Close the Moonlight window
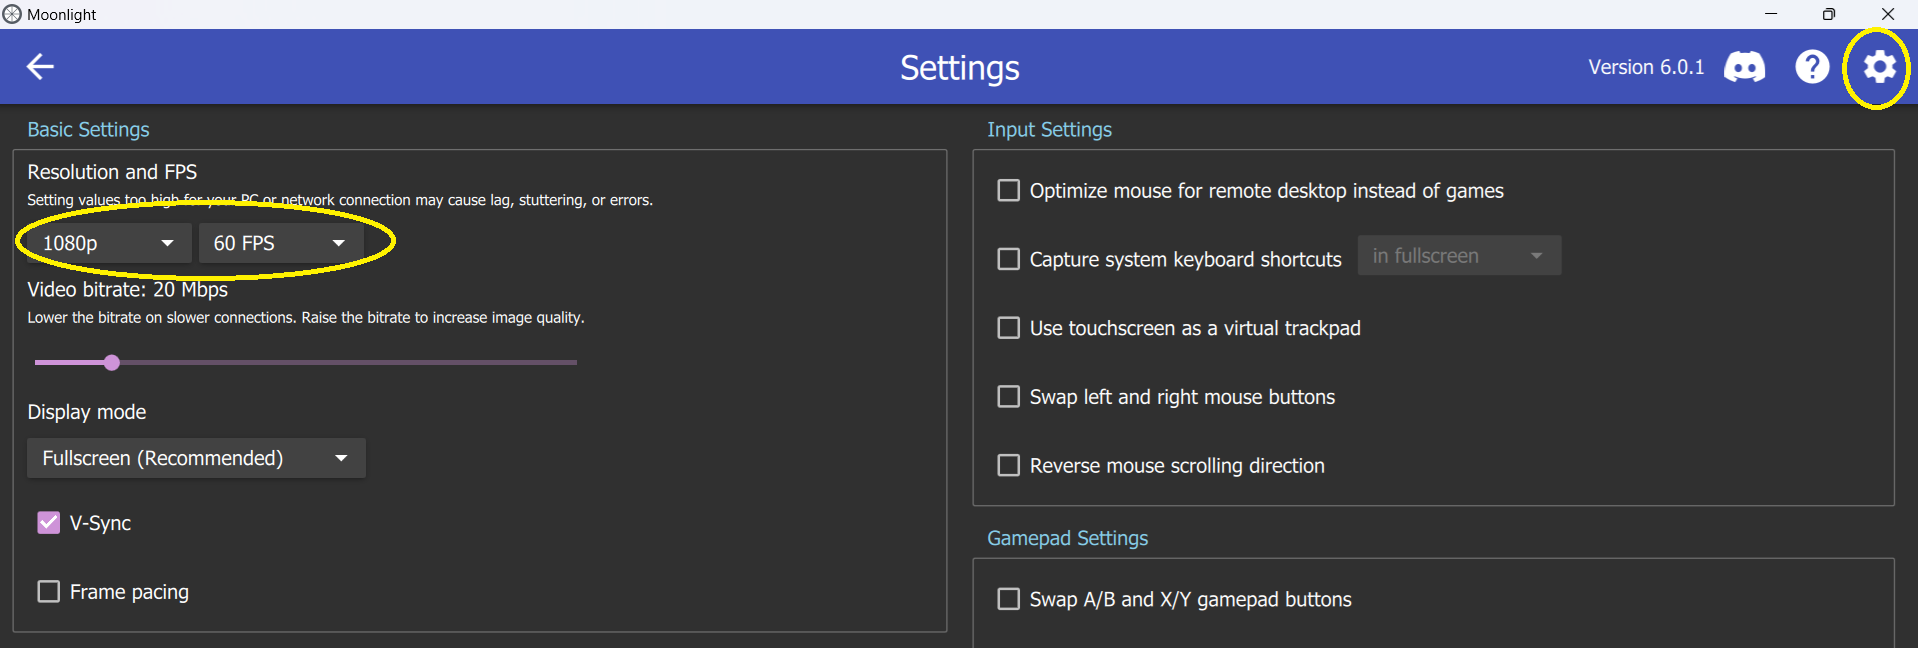1918x648 pixels. [x=1888, y=14]
